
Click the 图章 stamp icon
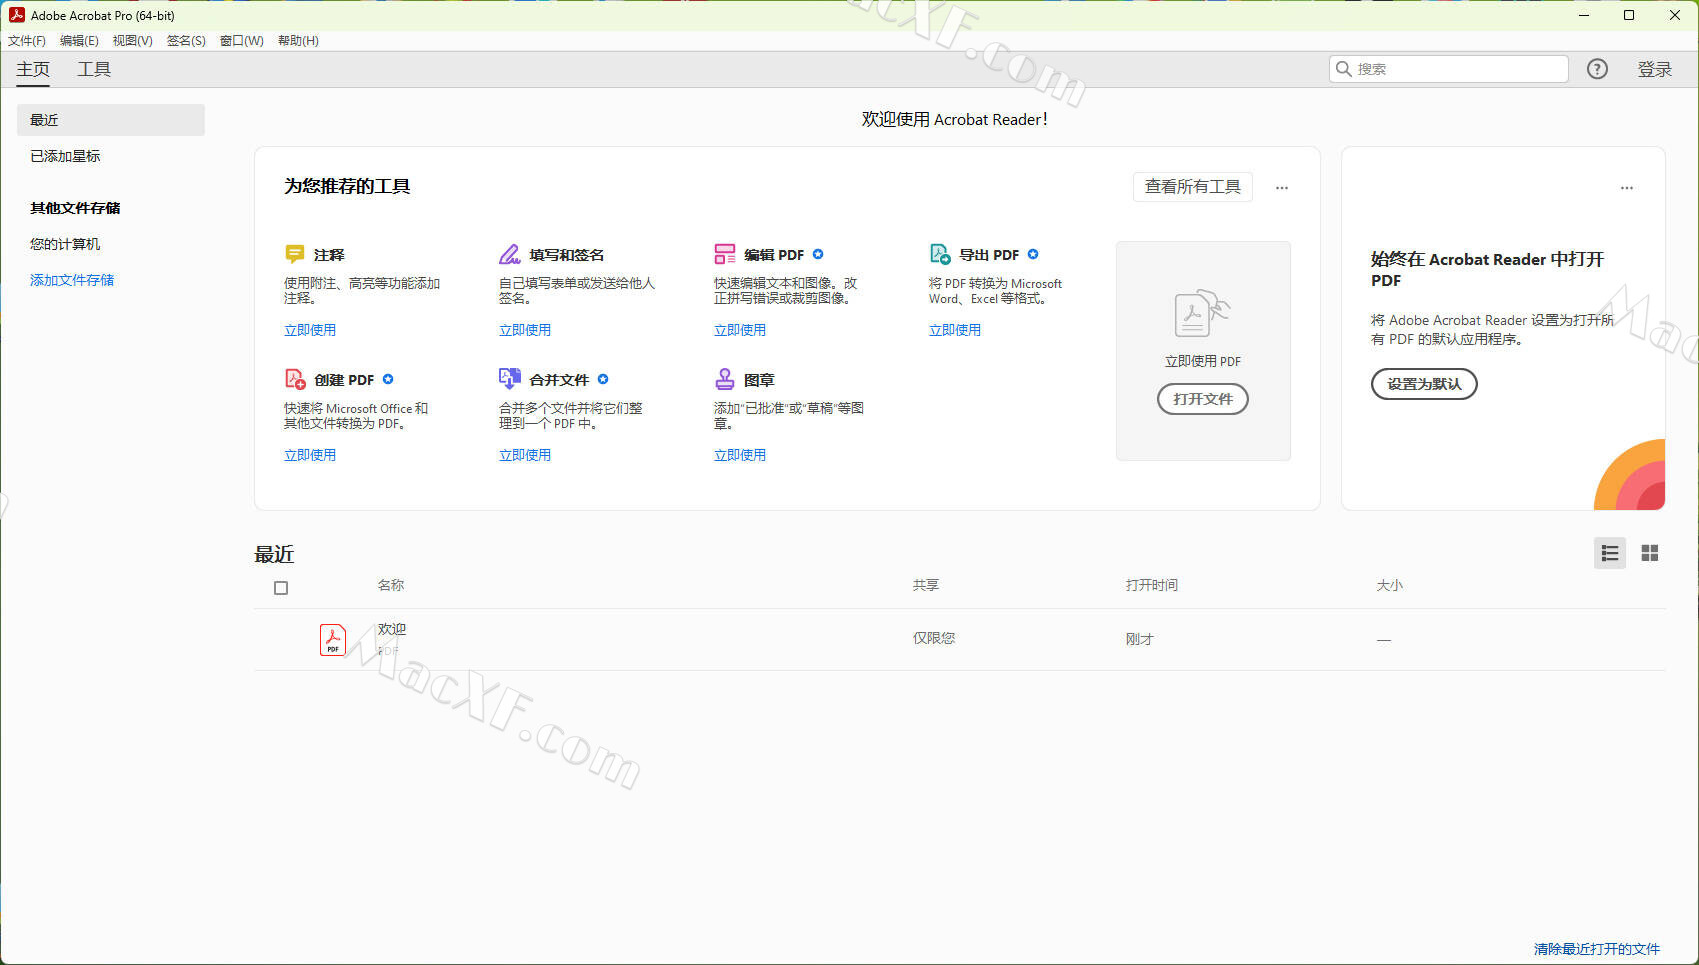click(x=724, y=379)
